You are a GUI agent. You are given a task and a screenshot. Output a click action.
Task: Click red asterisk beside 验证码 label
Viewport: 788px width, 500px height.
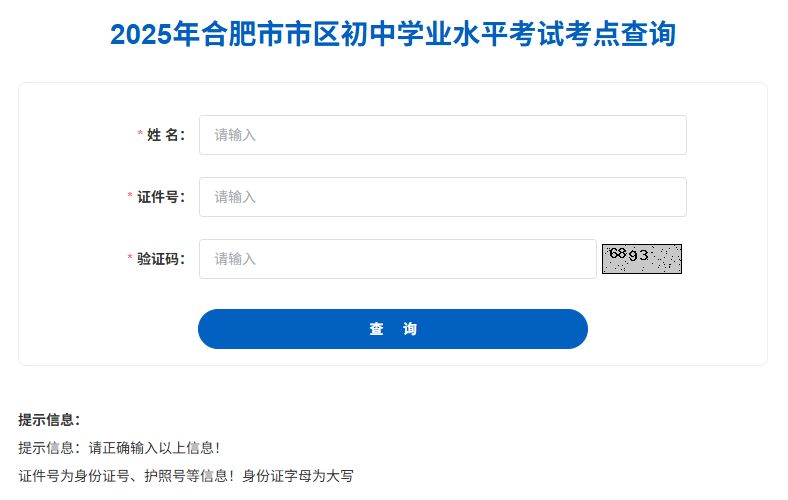[130, 258]
